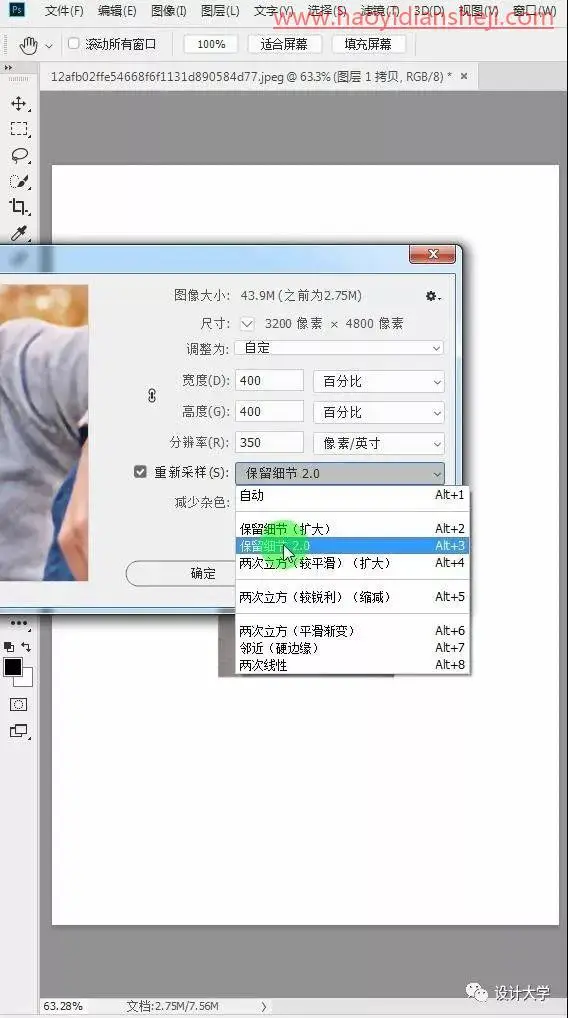This screenshot has height=1018, width=568.
Task: Open the Height unit percent dropdown
Action: pos(378,412)
